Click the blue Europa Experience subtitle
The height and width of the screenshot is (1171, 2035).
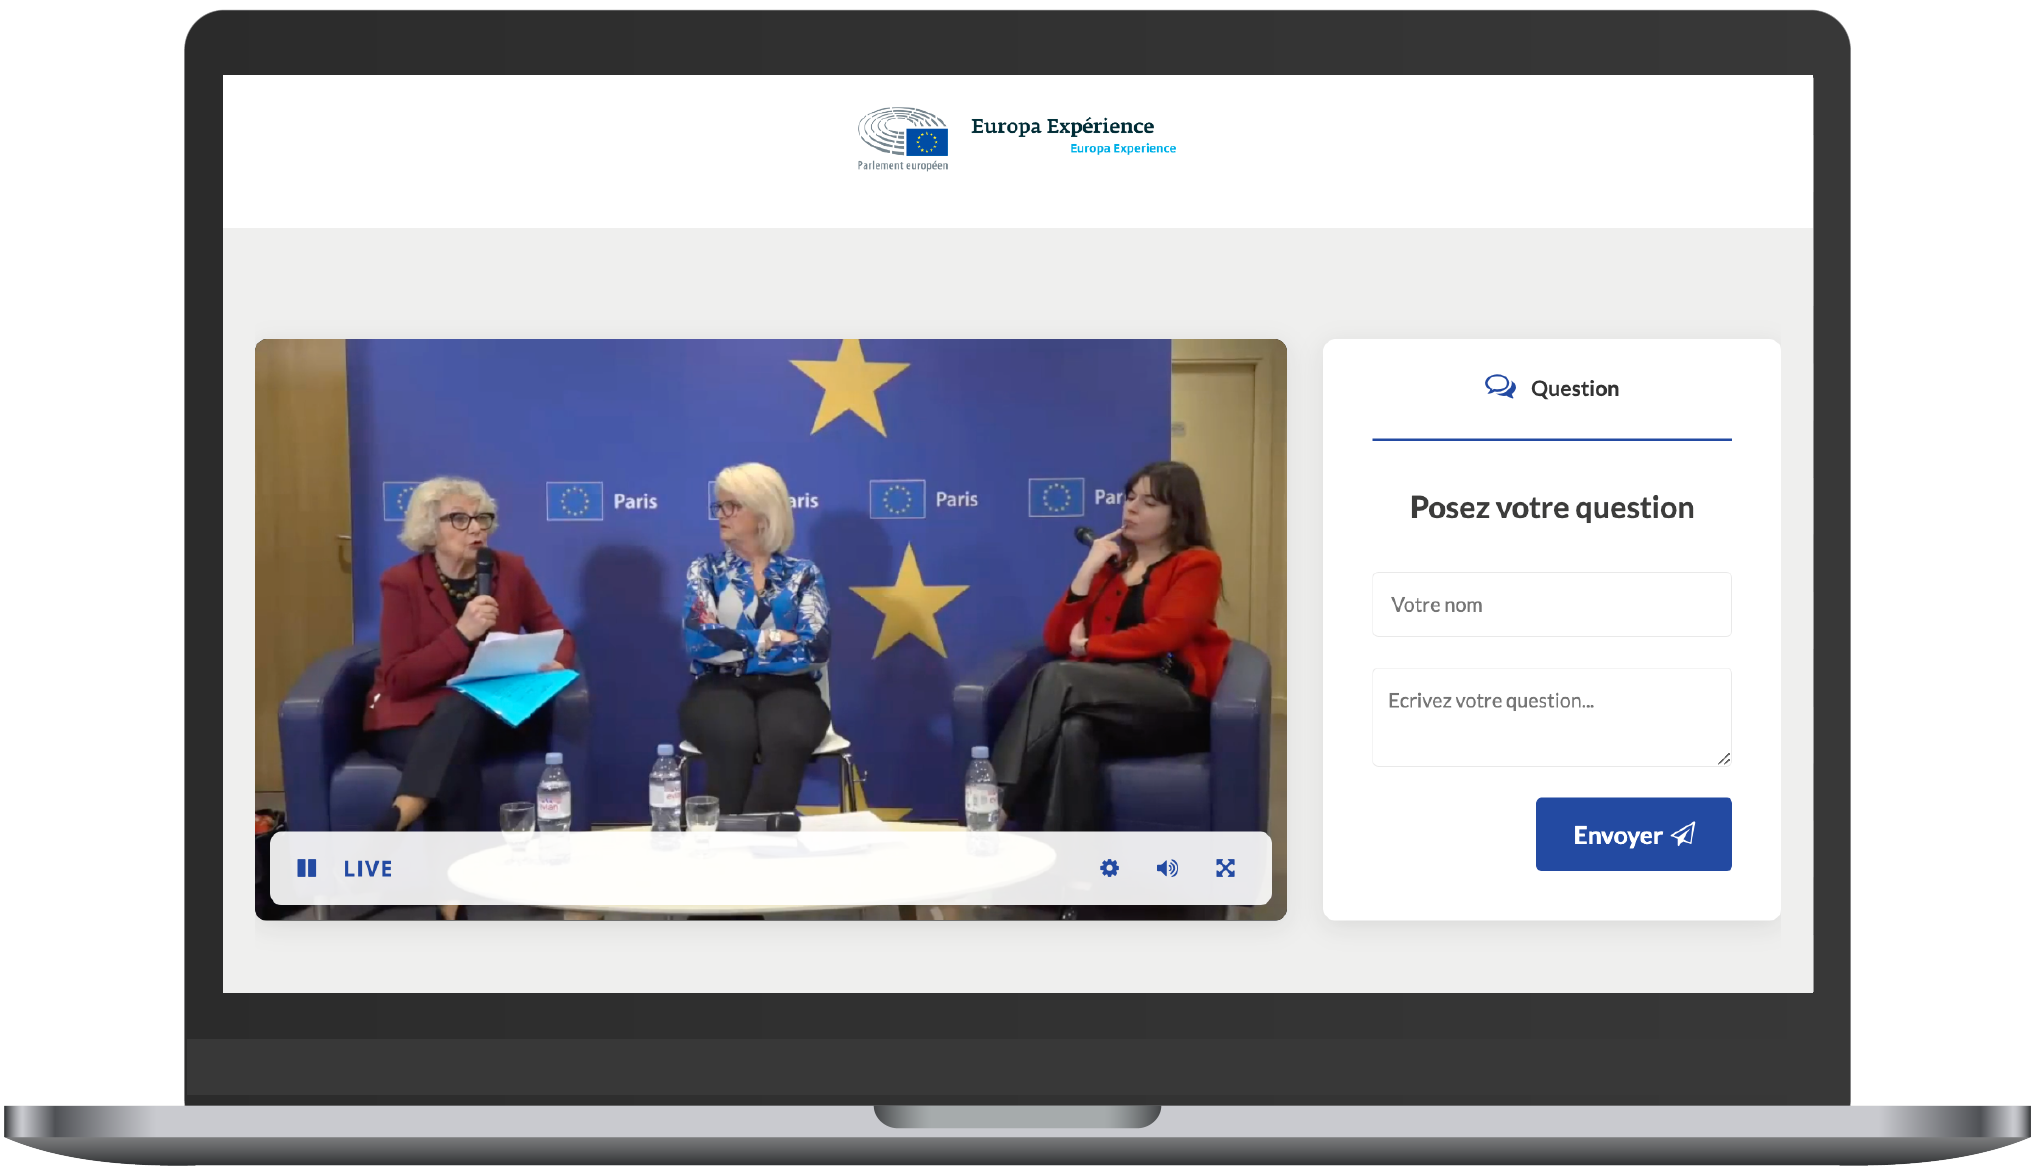click(x=1123, y=149)
